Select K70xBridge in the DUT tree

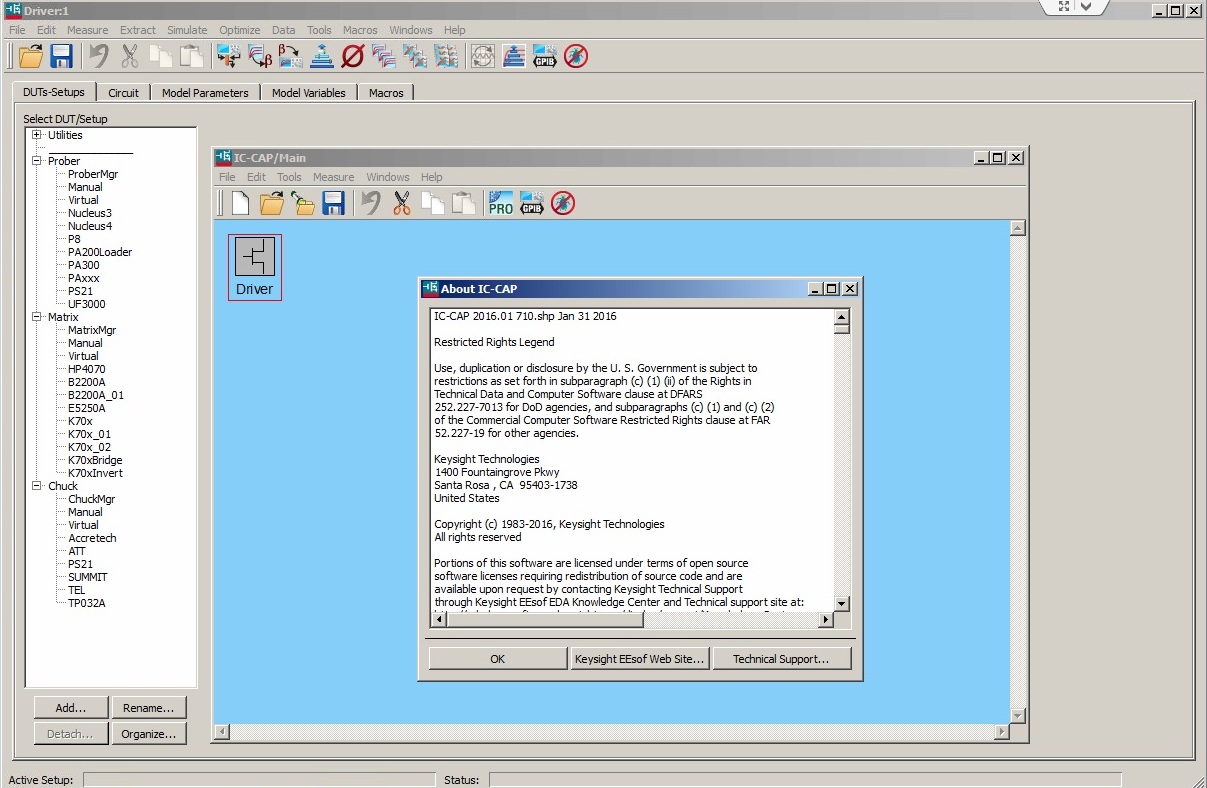point(96,460)
